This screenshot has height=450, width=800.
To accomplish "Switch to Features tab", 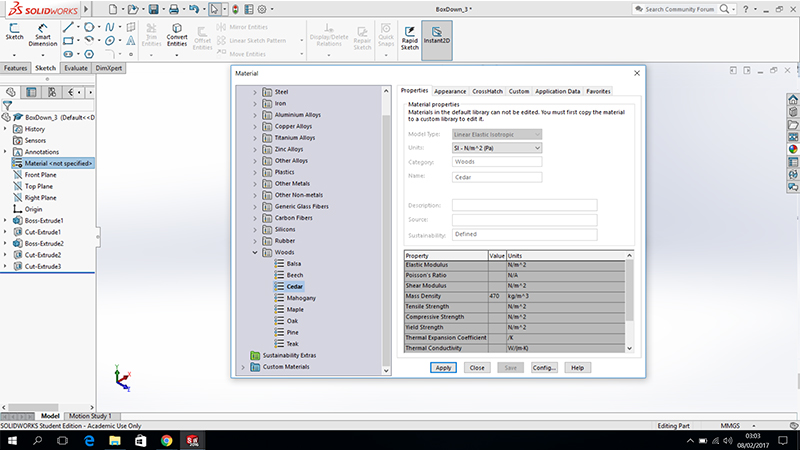I will pyautogui.click(x=15, y=68).
